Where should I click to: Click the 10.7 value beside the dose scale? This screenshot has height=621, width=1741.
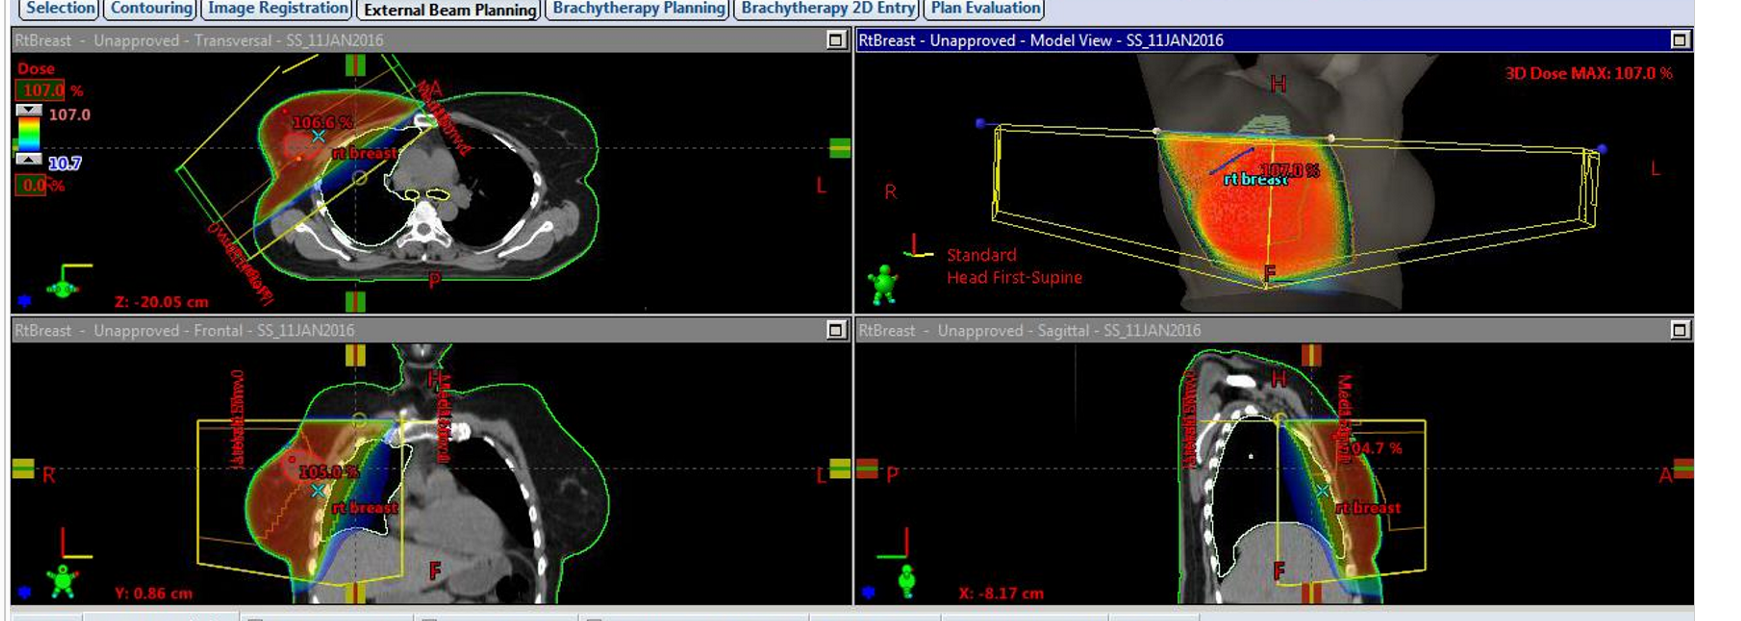click(64, 163)
